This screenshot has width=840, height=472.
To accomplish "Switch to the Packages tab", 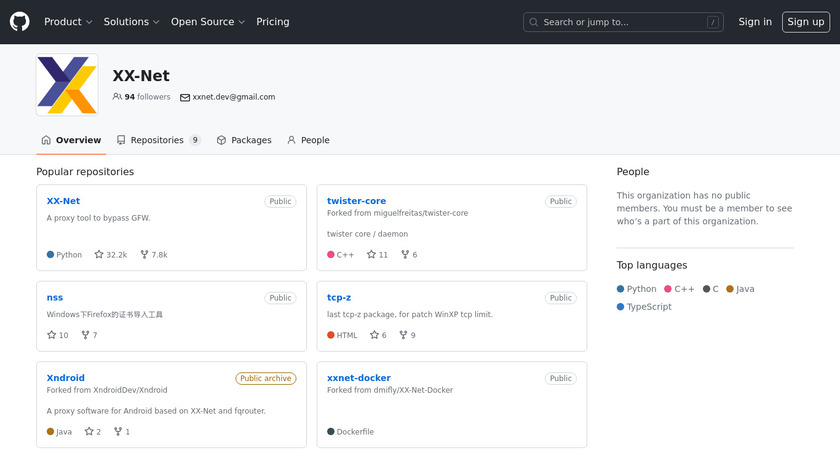I will tap(244, 140).
